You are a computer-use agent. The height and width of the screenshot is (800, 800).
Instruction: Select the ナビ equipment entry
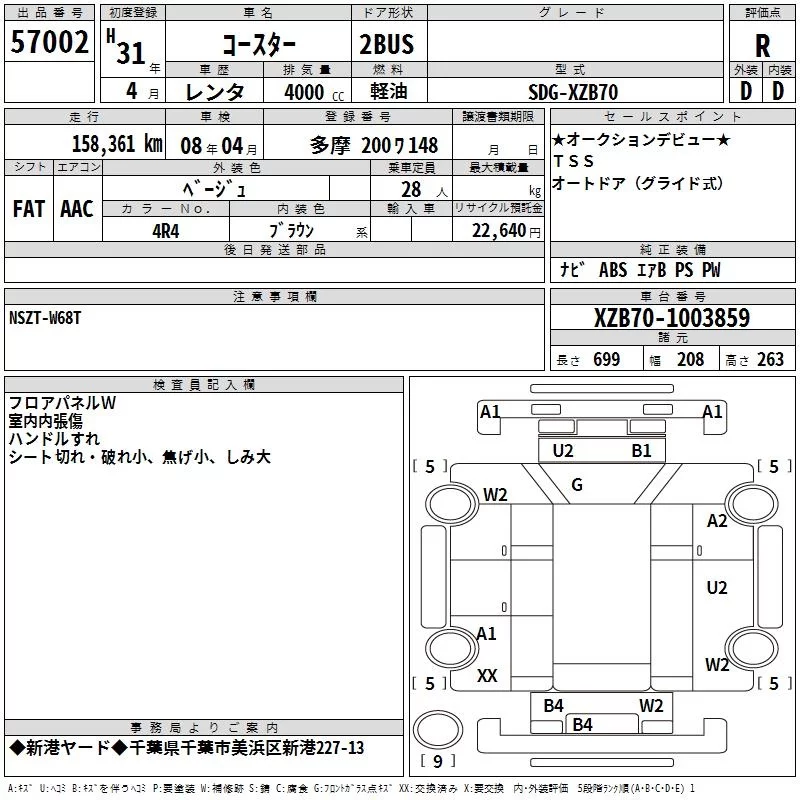pyautogui.click(x=572, y=269)
